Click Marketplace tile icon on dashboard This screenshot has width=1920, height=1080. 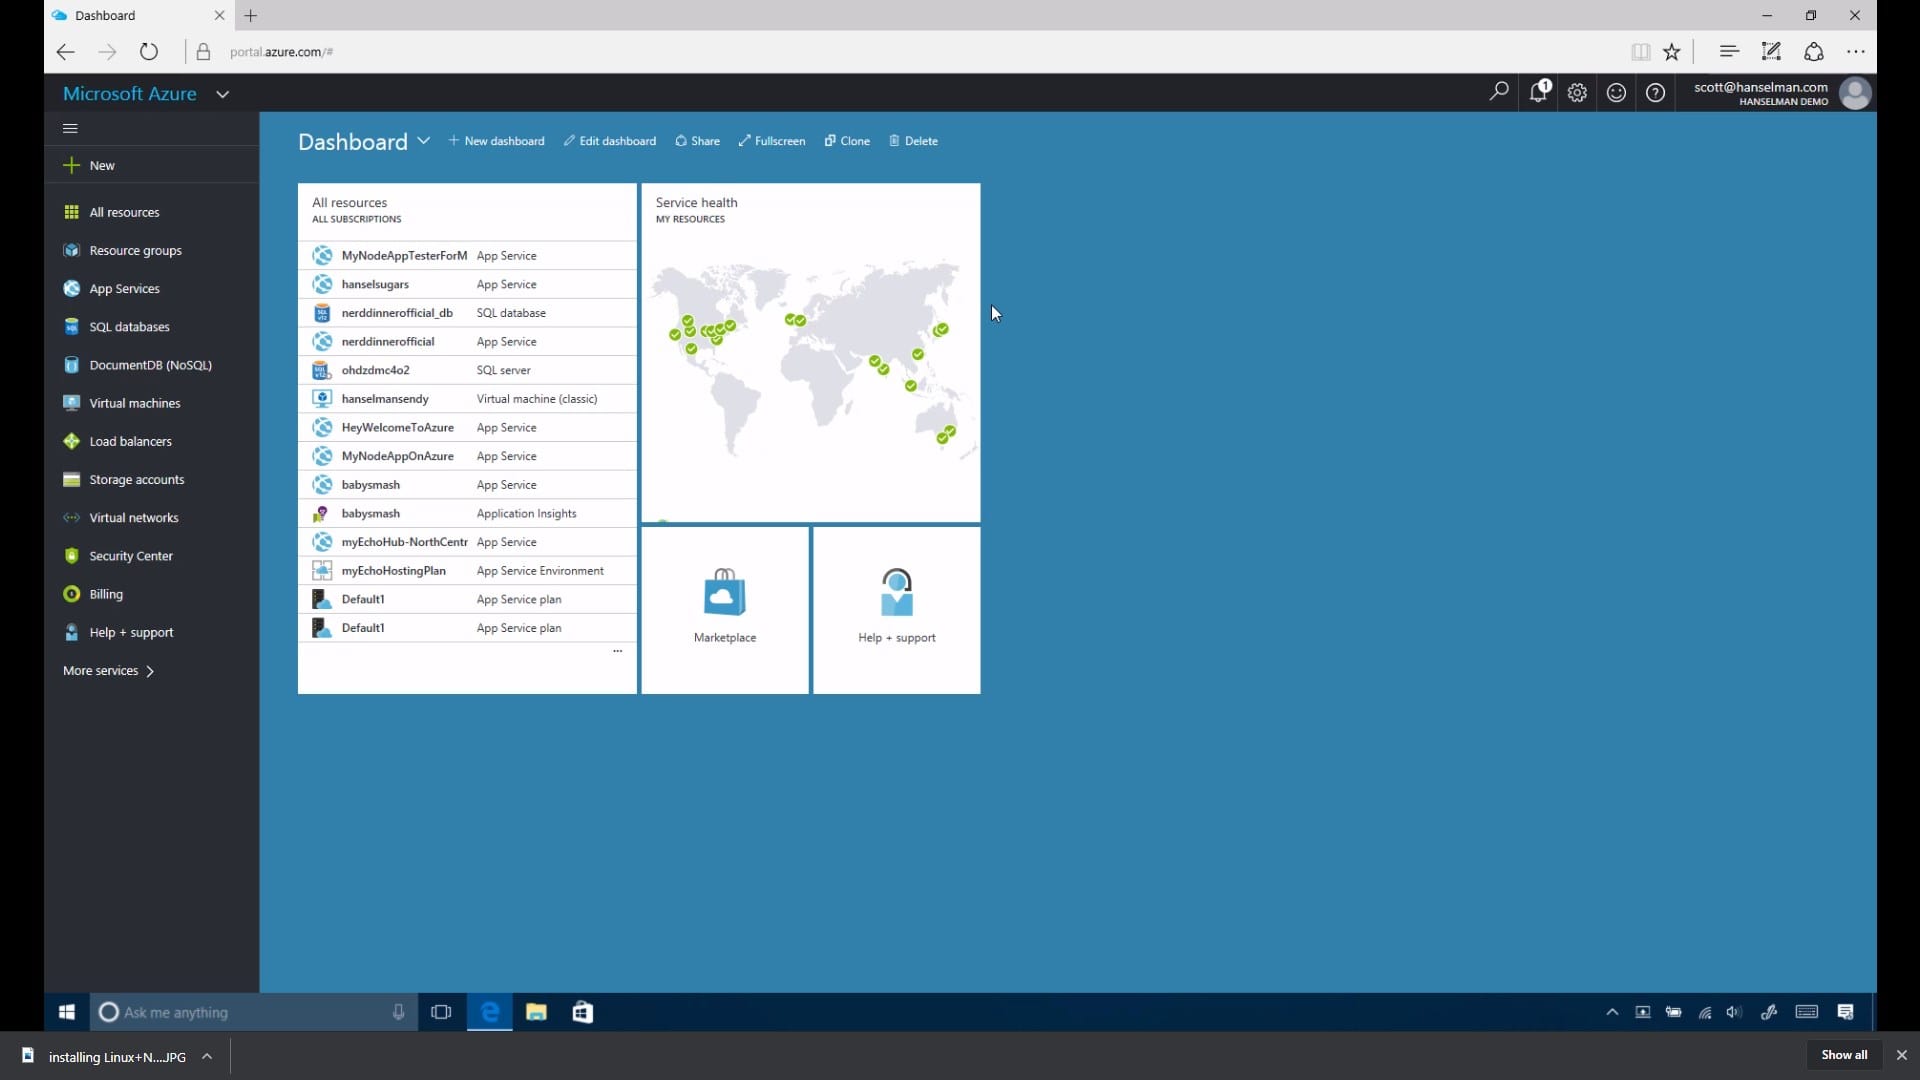click(x=724, y=591)
